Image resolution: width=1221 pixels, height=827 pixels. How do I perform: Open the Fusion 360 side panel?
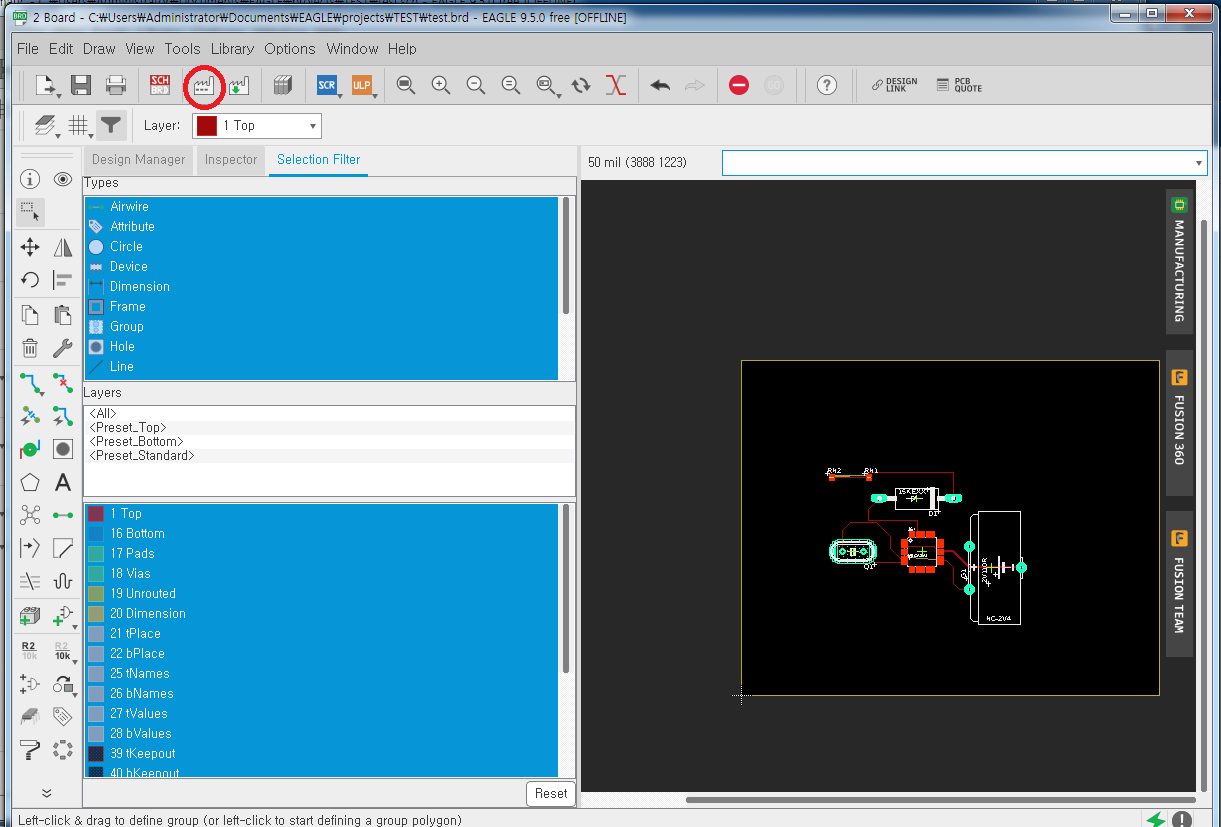click(x=1179, y=423)
